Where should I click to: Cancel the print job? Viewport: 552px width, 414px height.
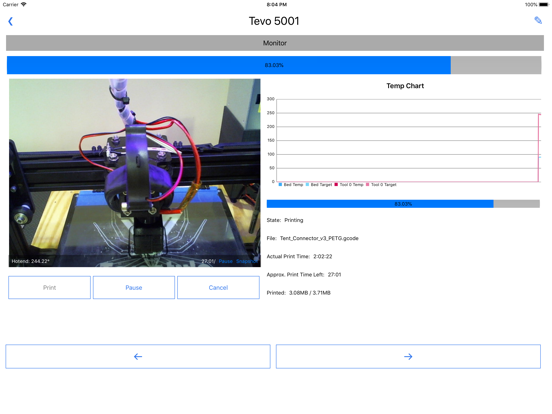tap(218, 288)
